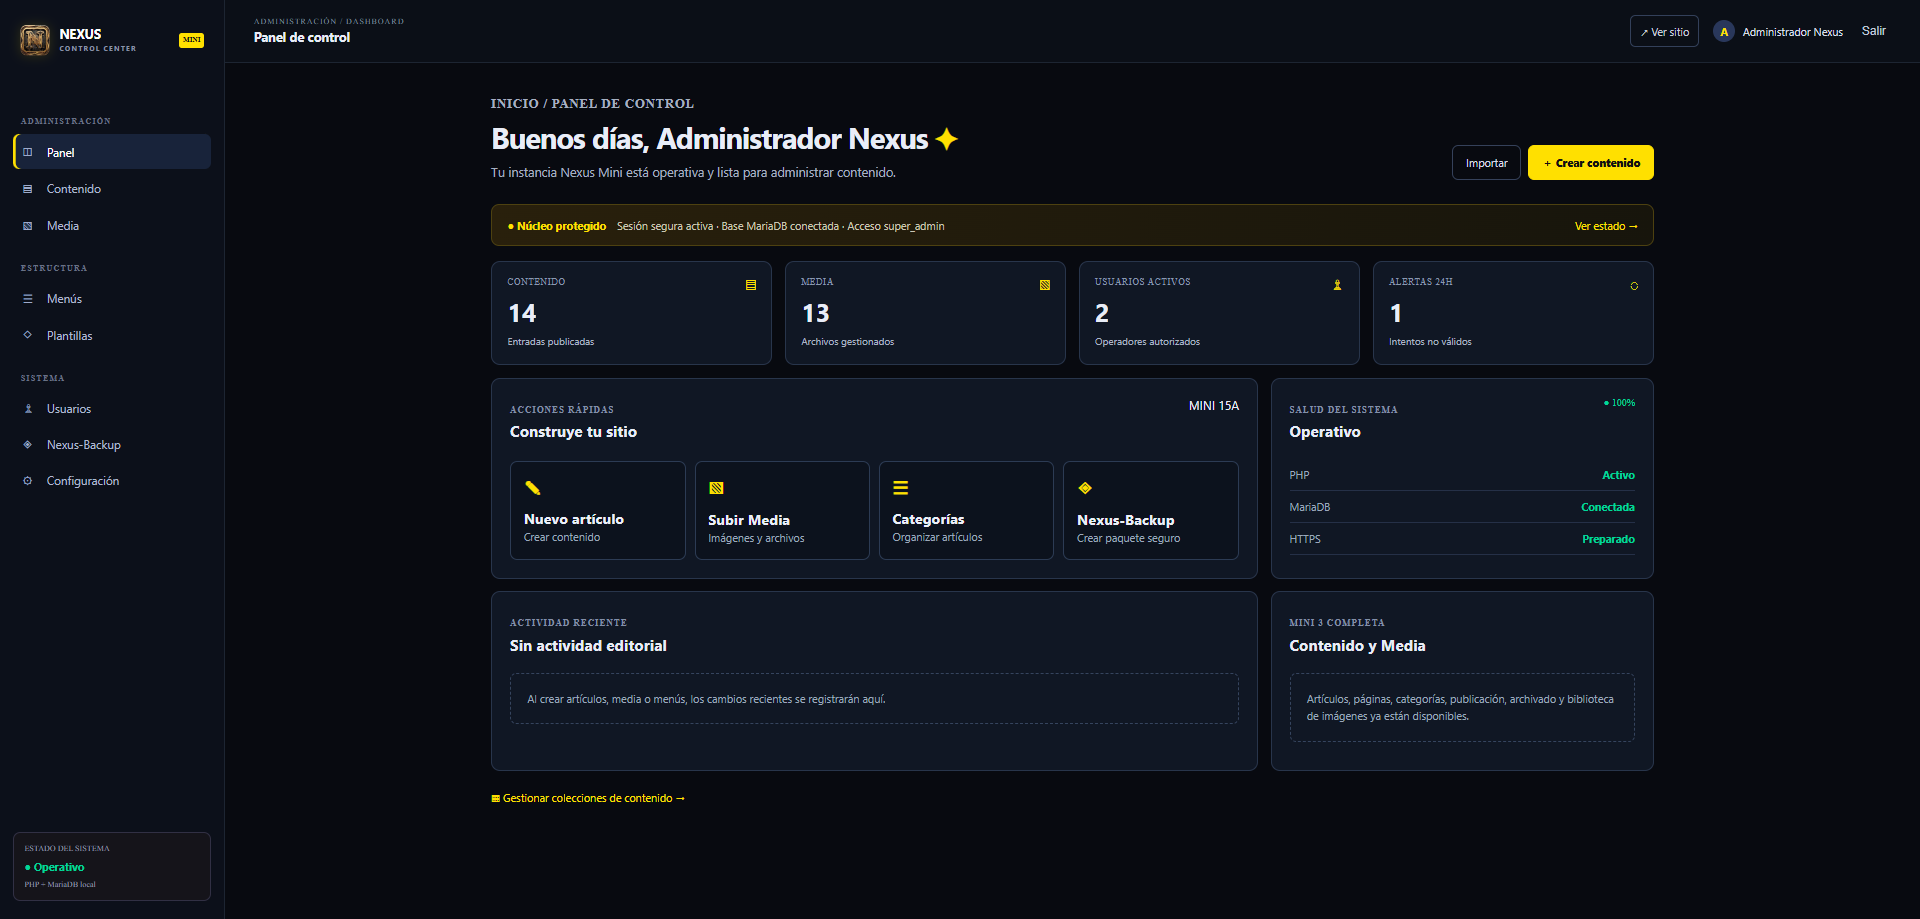
Task: Open Usuarios in the sidebar
Action: [112, 409]
